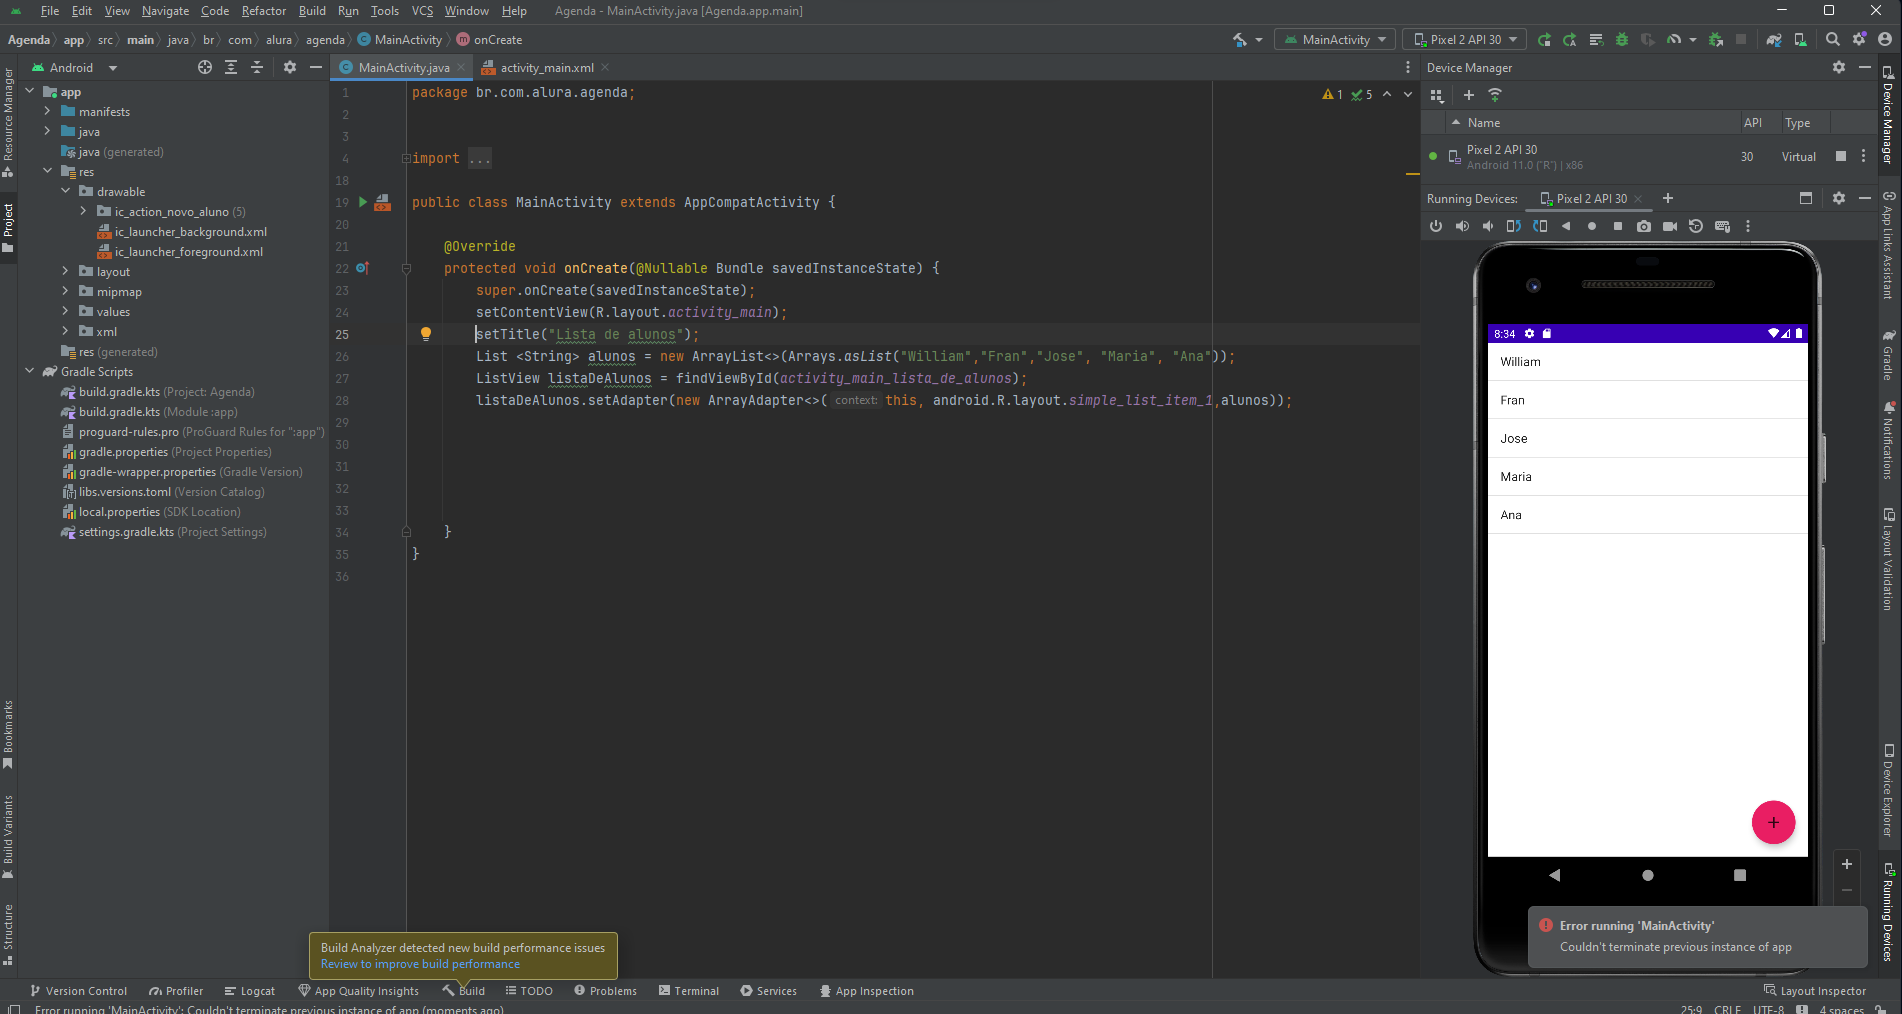This screenshot has width=1902, height=1014.
Task: Toggle the Project tool window stripe
Action: [x=8, y=229]
